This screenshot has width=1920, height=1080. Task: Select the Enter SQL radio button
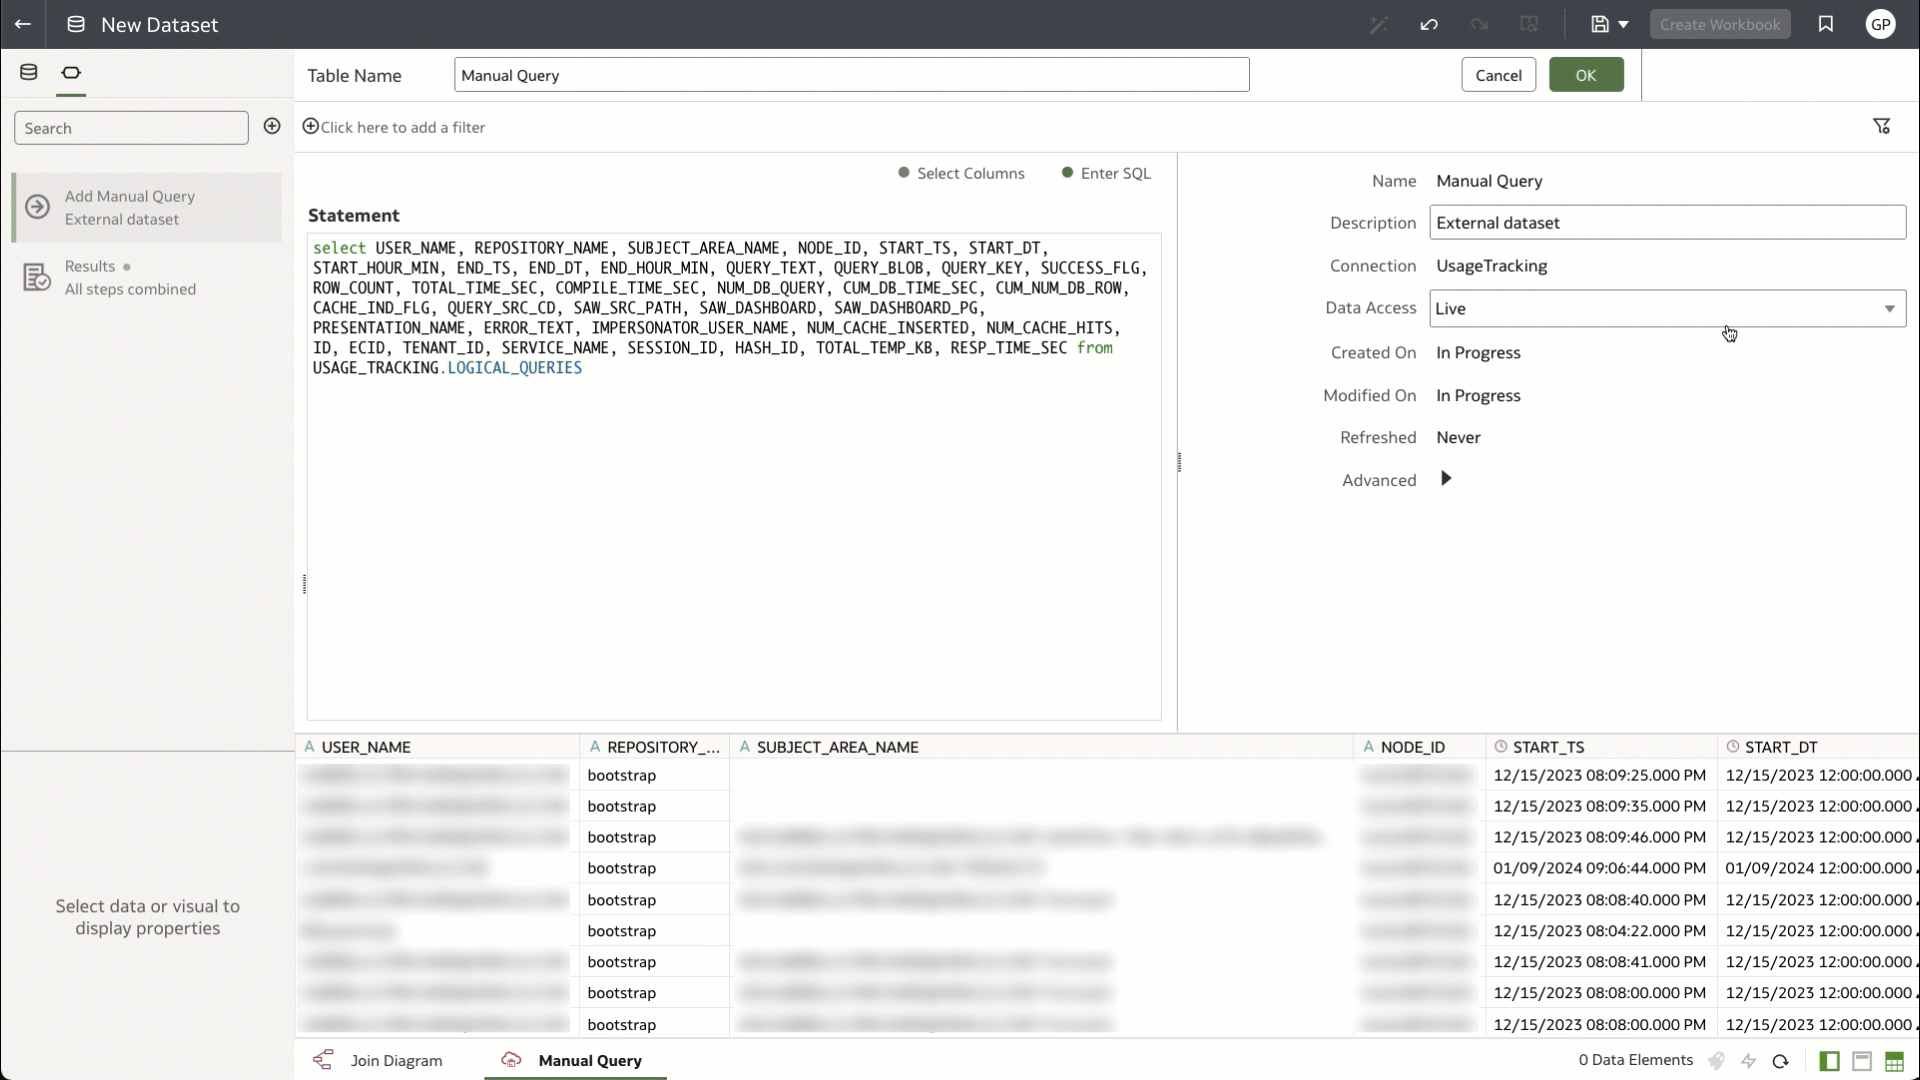coord(1068,173)
